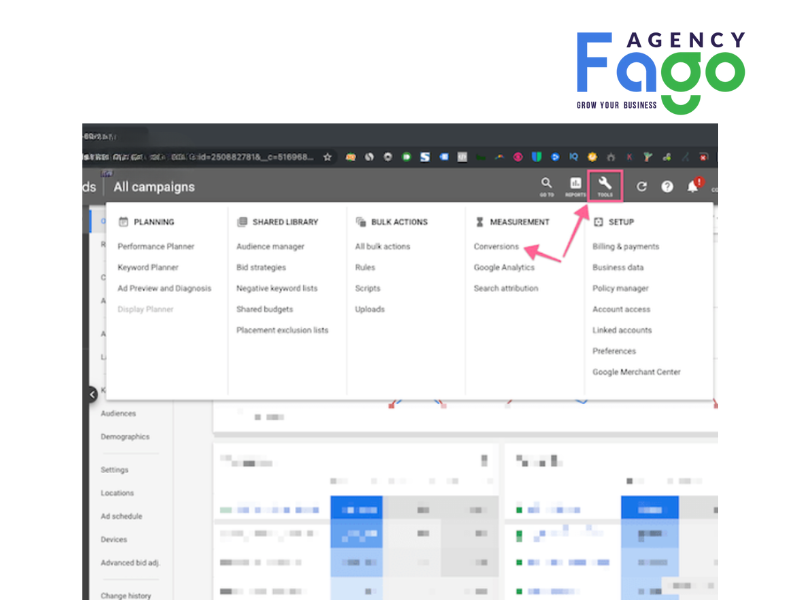800x600 pixels.
Task: Click the Go To search icon
Action: (546, 185)
